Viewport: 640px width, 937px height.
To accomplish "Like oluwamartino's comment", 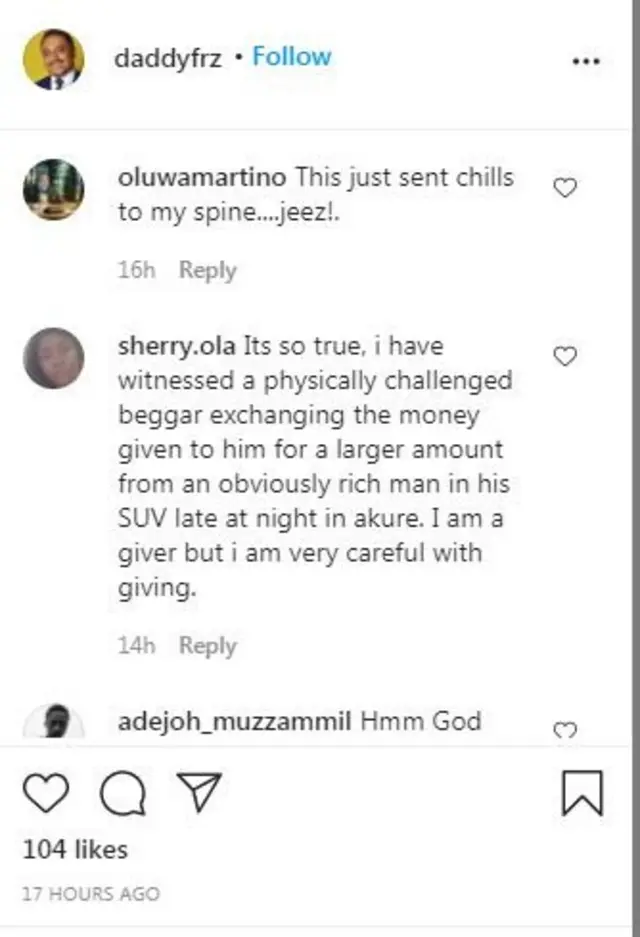I will pos(565,187).
